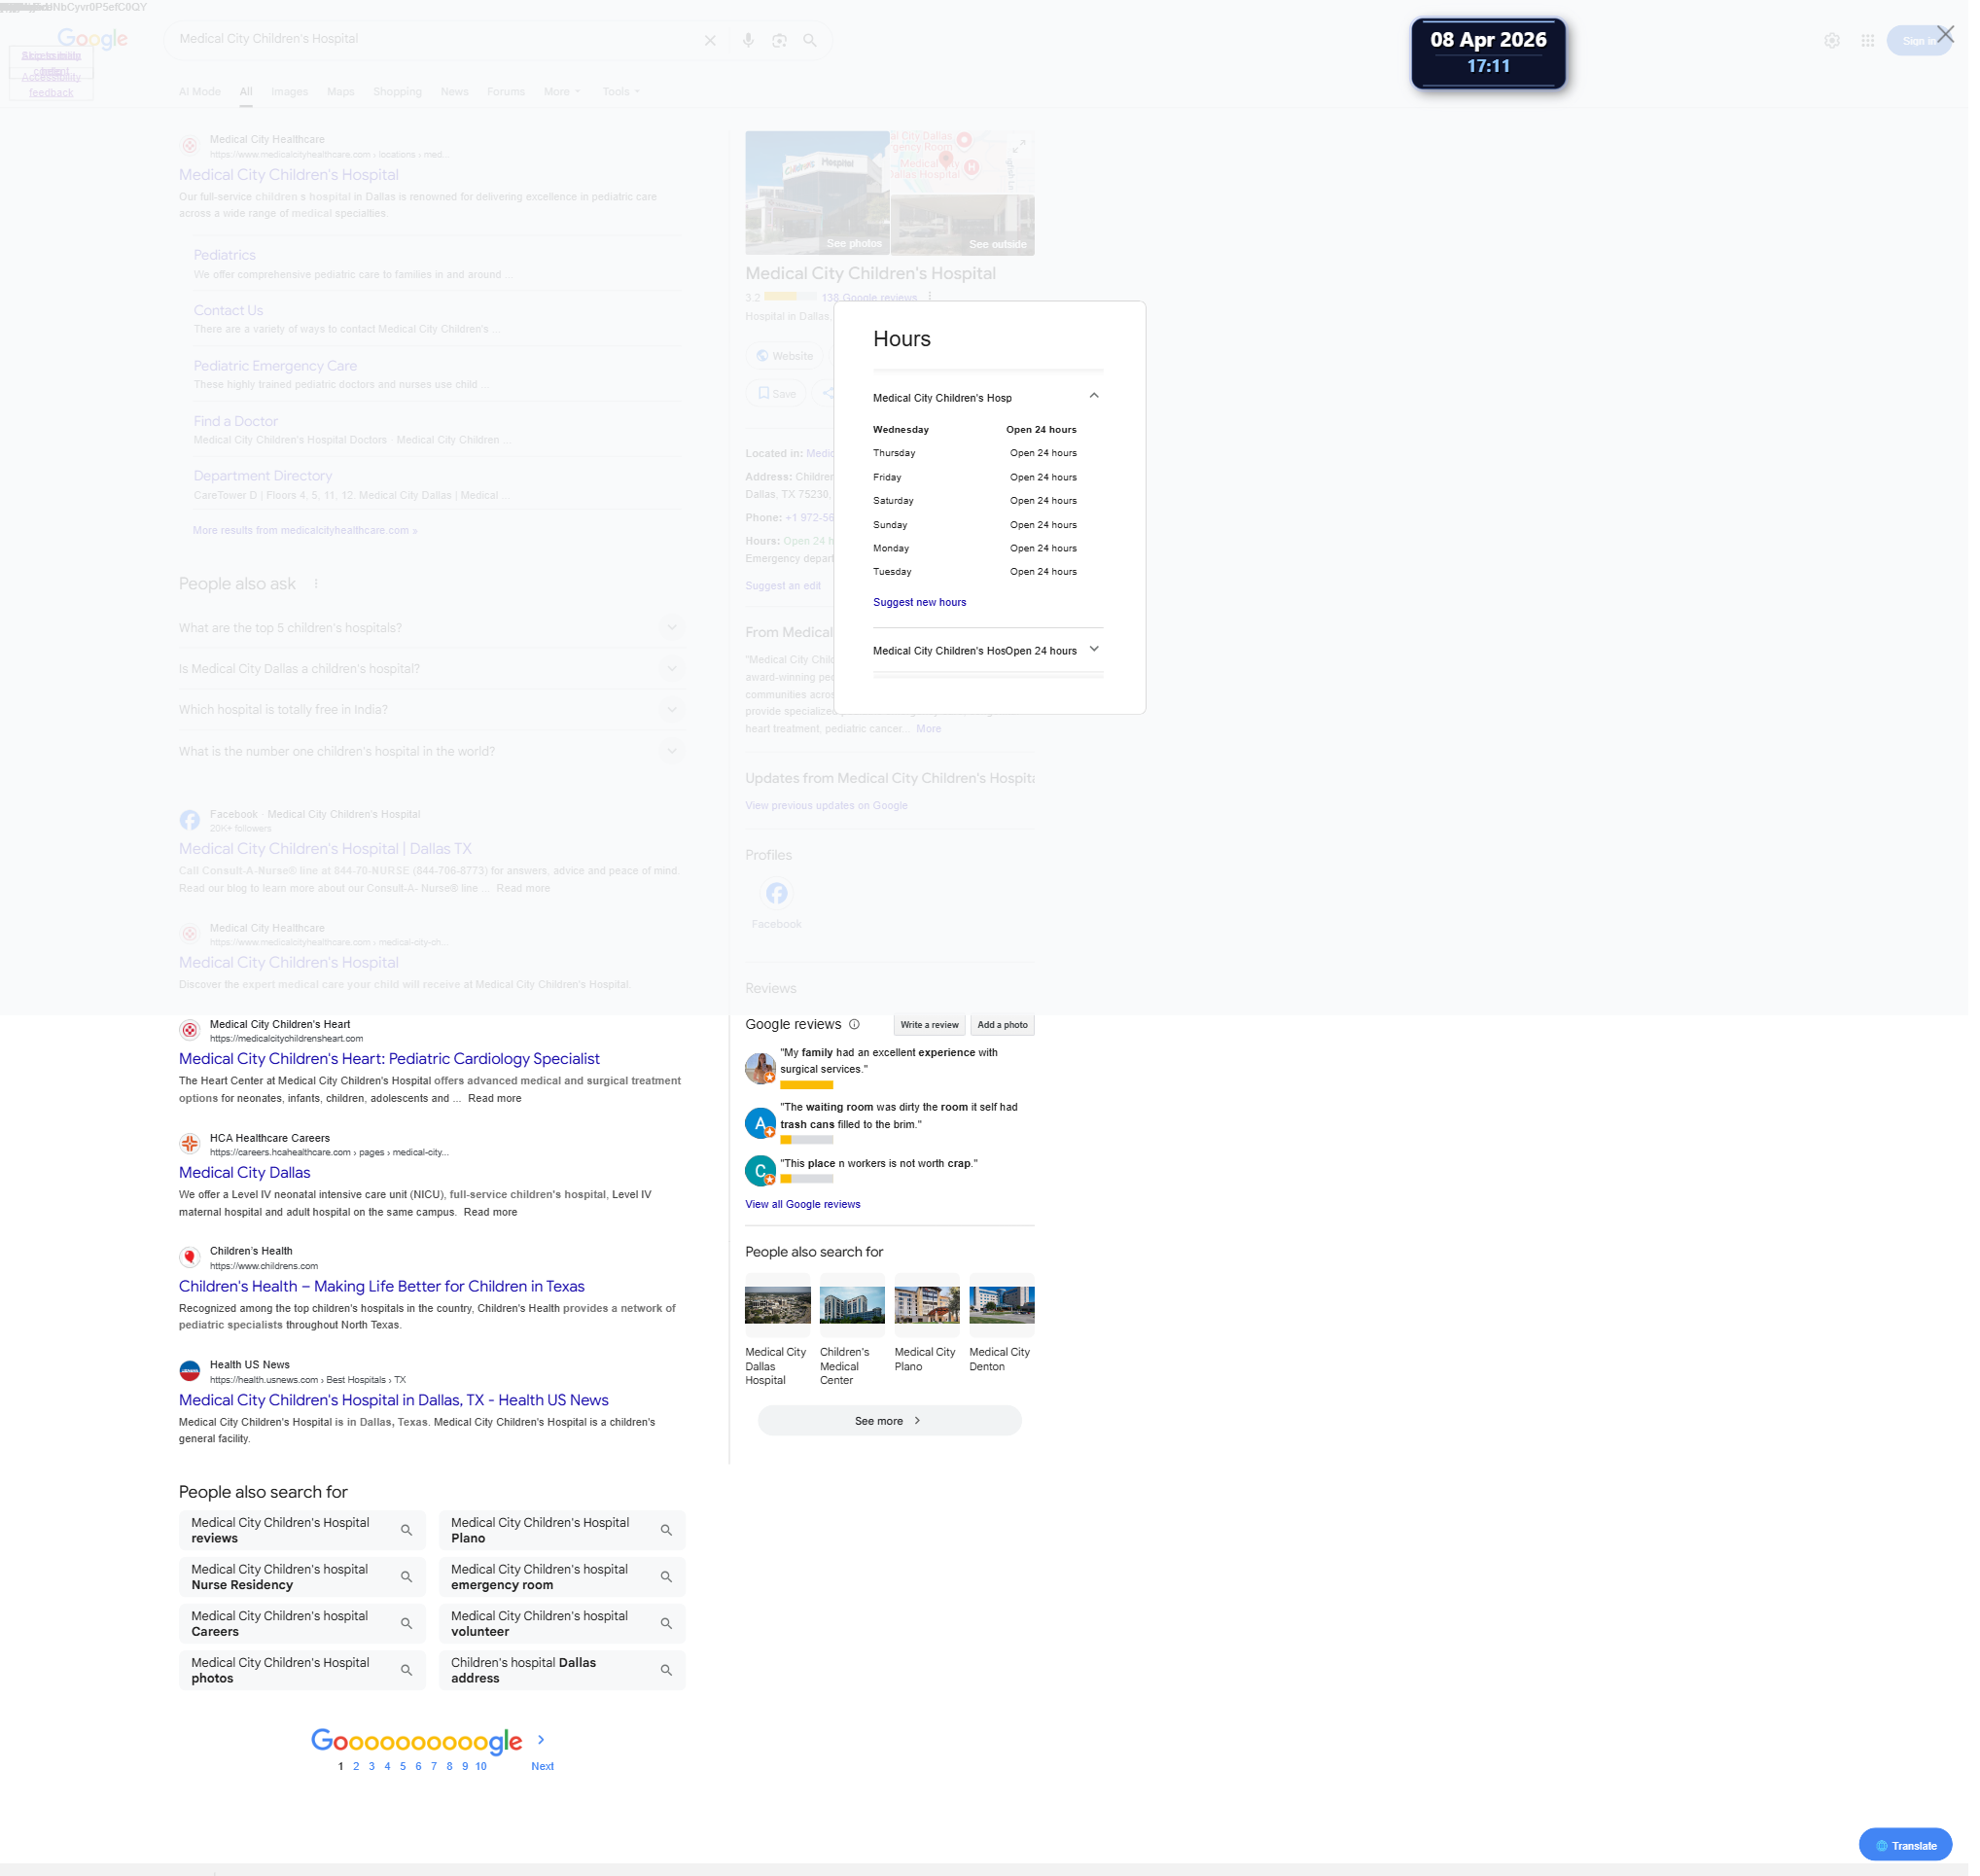
Task: Open the More dropdown in search tabs
Action: 564,92
